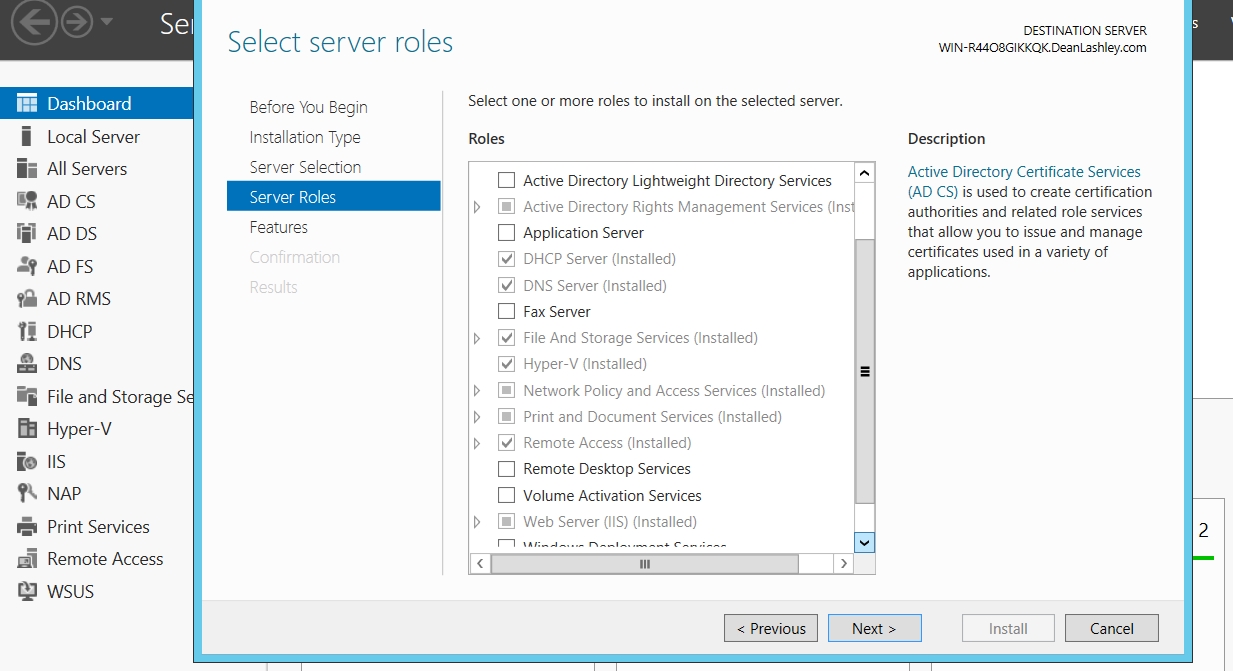This screenshot has height=671, width=1233.
Task: Click the AD CS sidebar icon
Action: click(27, 201)
